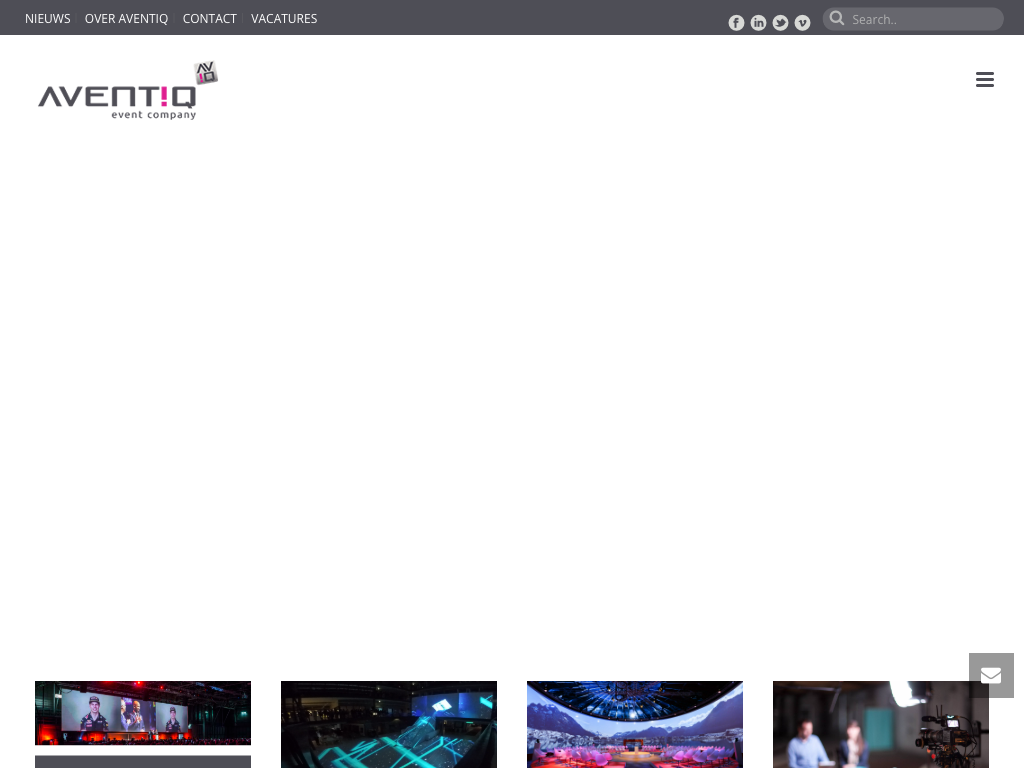The width and height of the screenshot is (1024, 768).
Task: Click the small AV IQ cube emblem
Action: pos(206,72)
